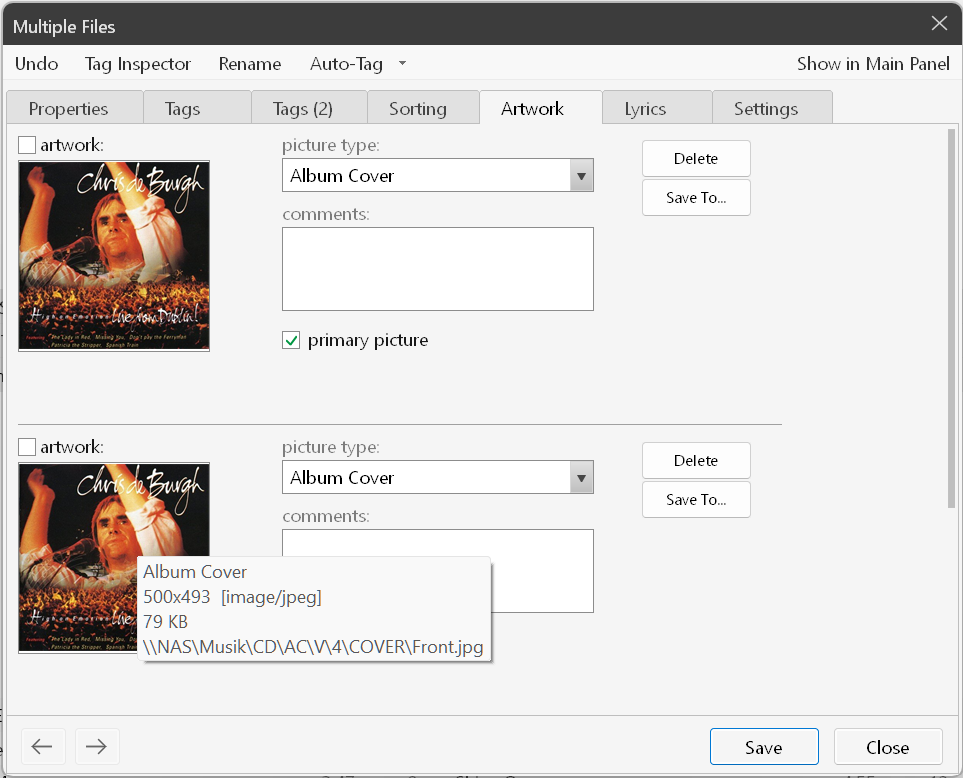The width and height of the screenshot is (963, 778).
Task: Click the first album cover thumbnail
Action: coord(114,256)
